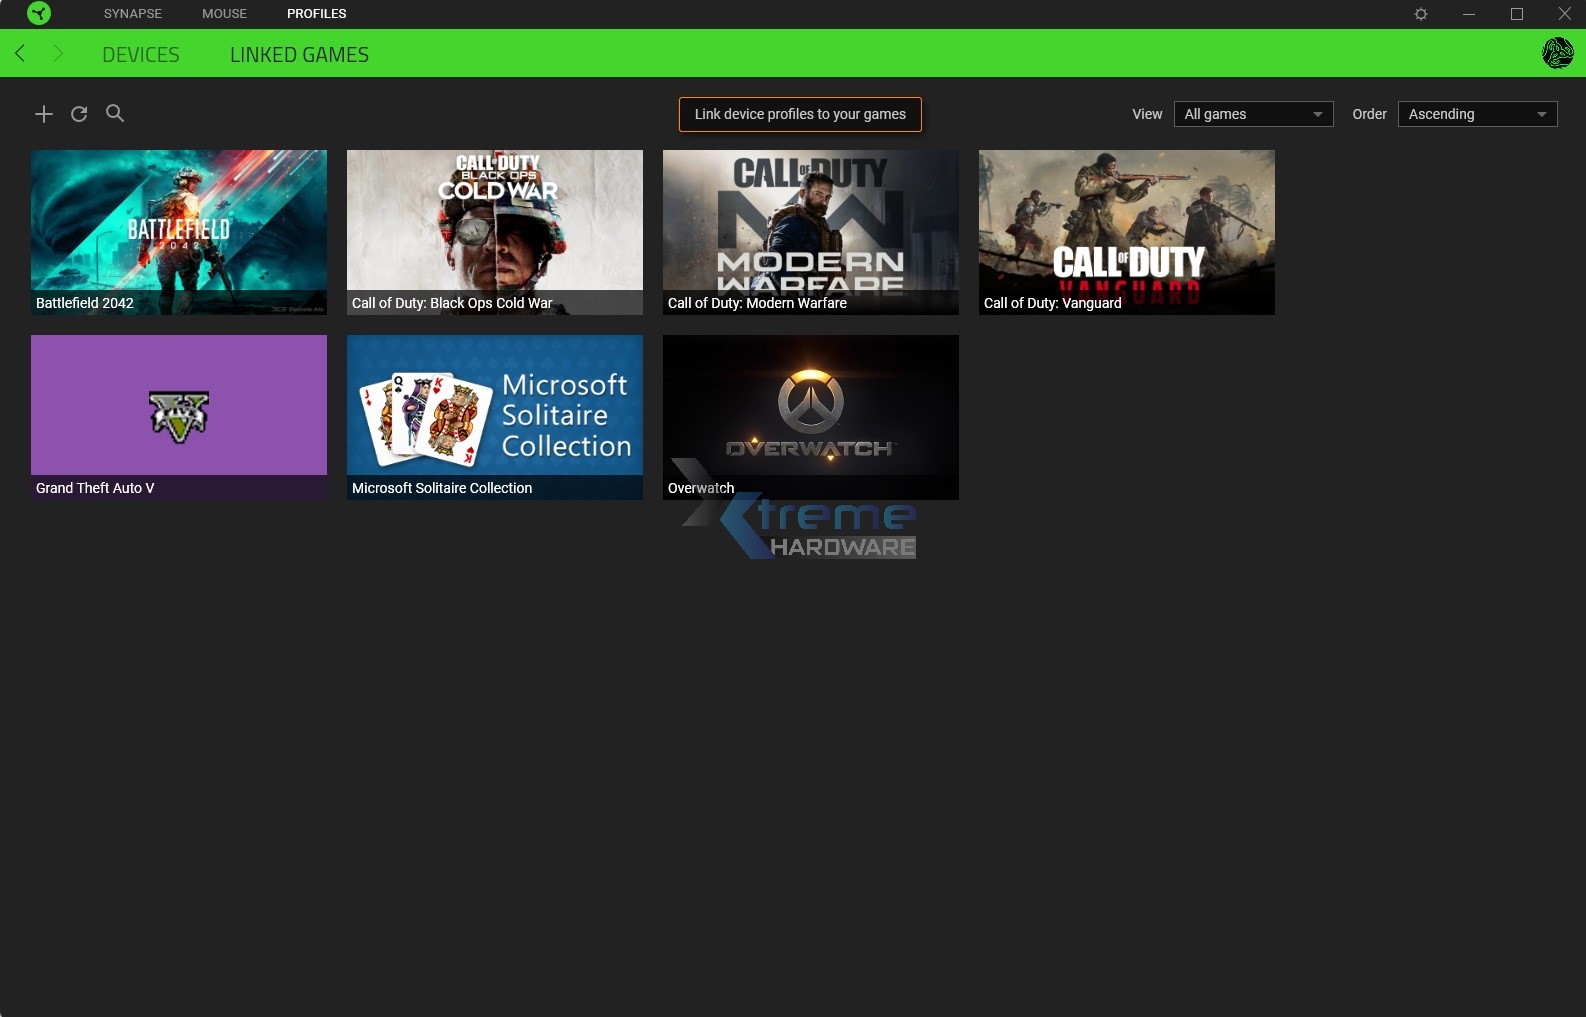Screen dimensions: 1586x1017
Task: Switch to the Synapse tab
Action: (x=133, y=14)
